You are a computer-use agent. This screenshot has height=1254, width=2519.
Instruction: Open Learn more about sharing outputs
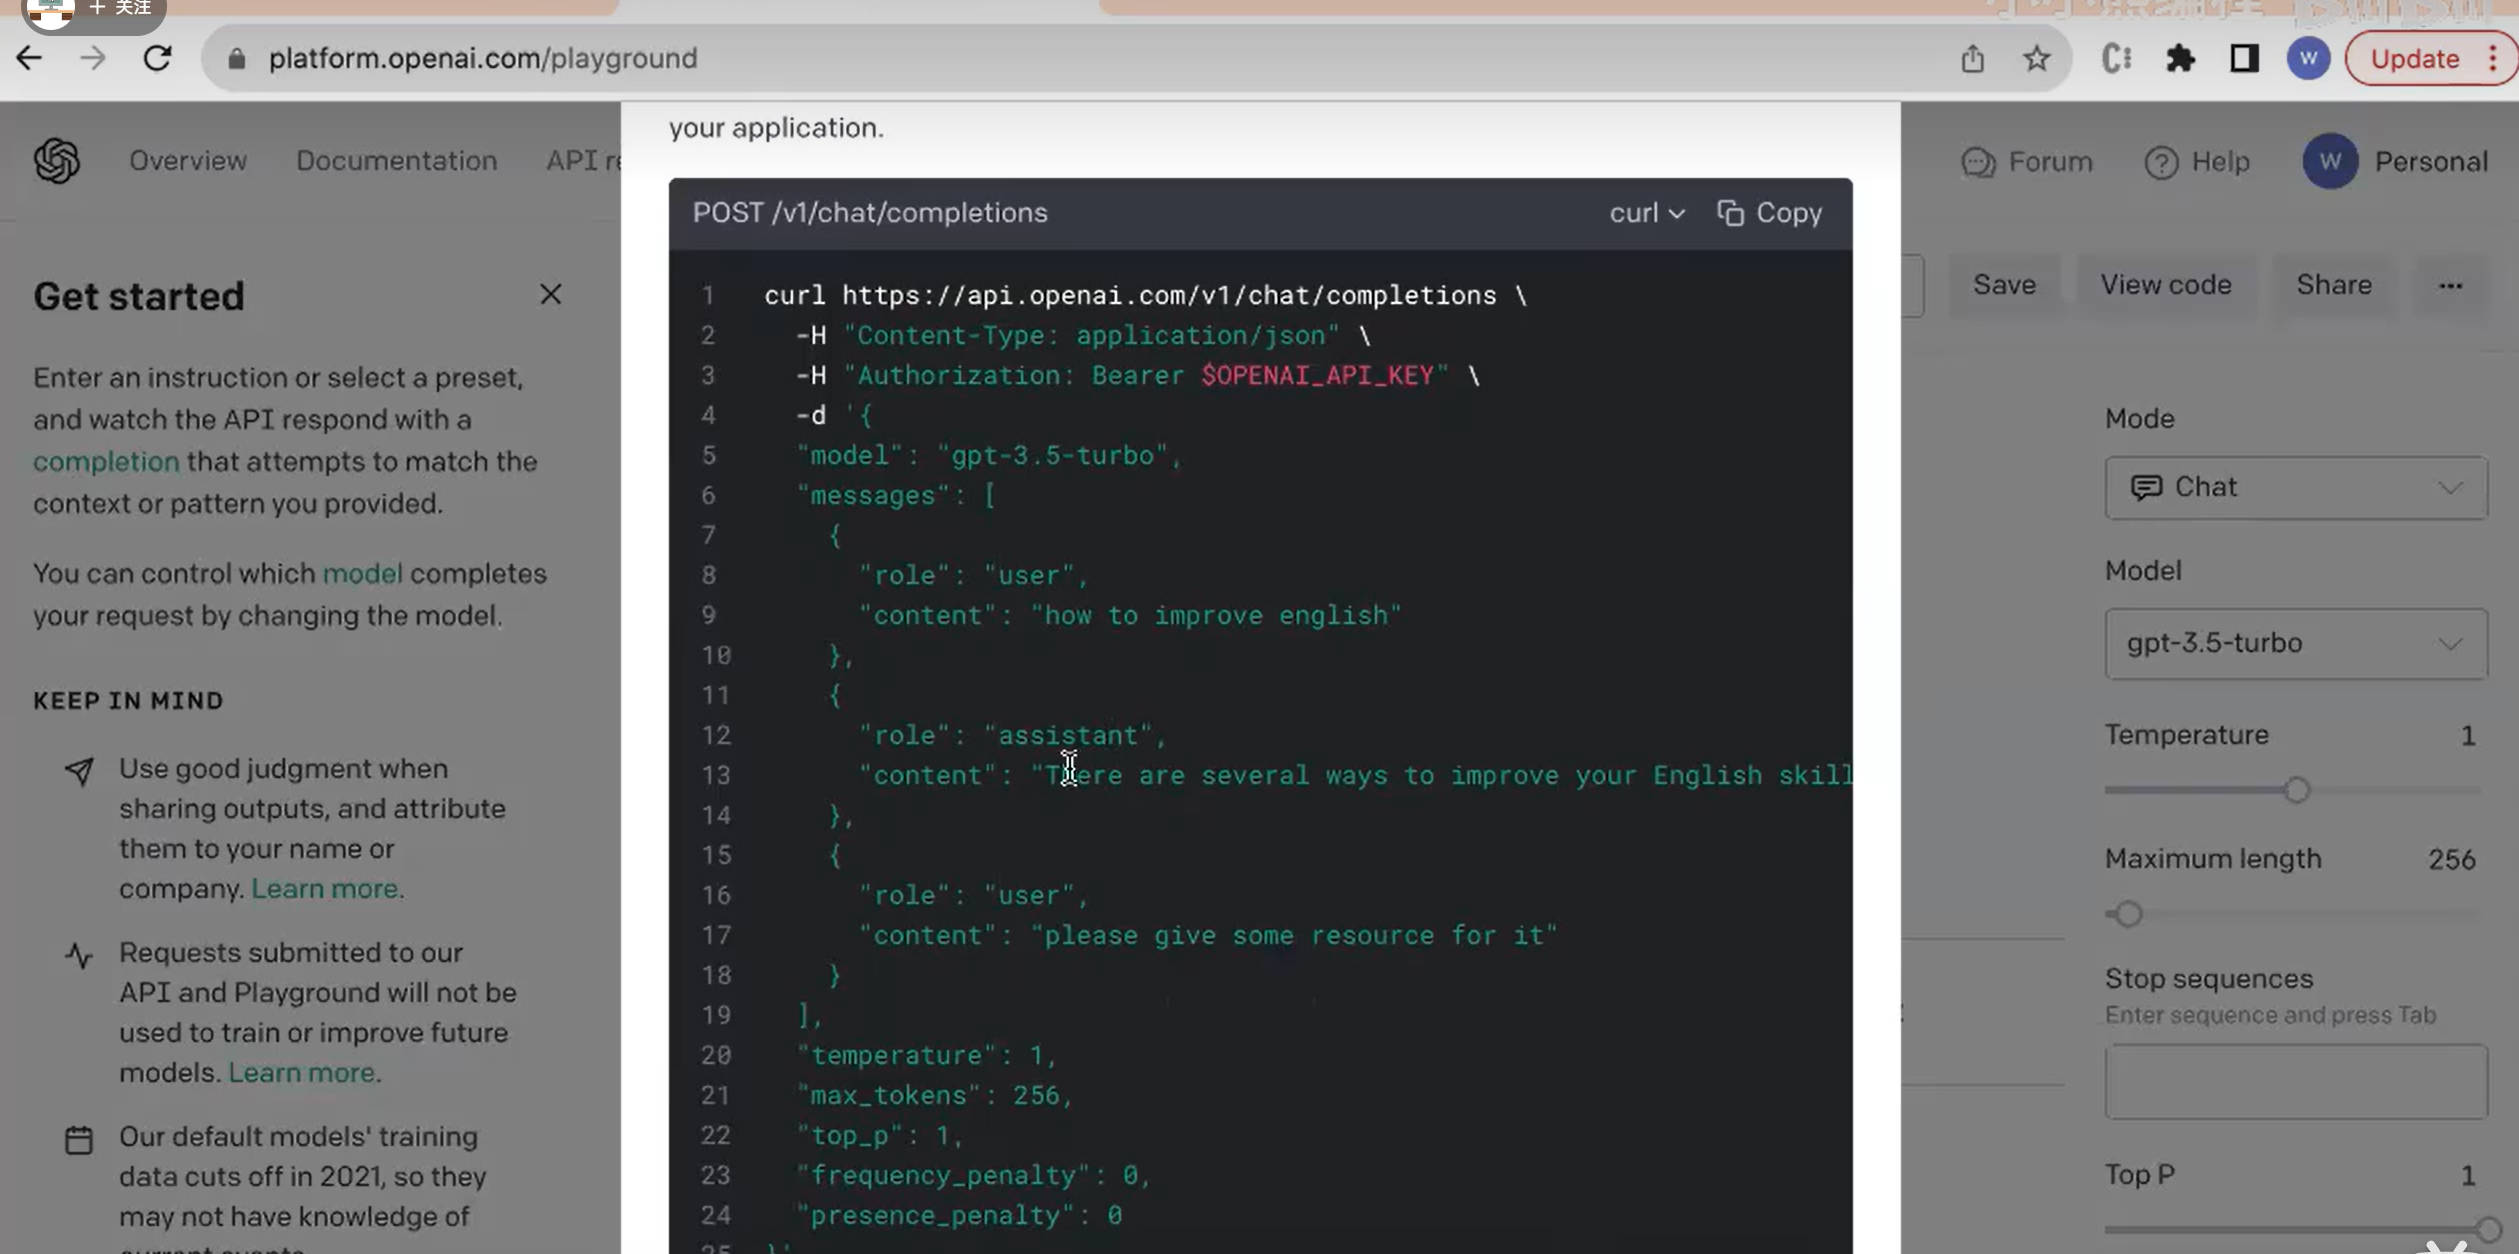[325, 888]
